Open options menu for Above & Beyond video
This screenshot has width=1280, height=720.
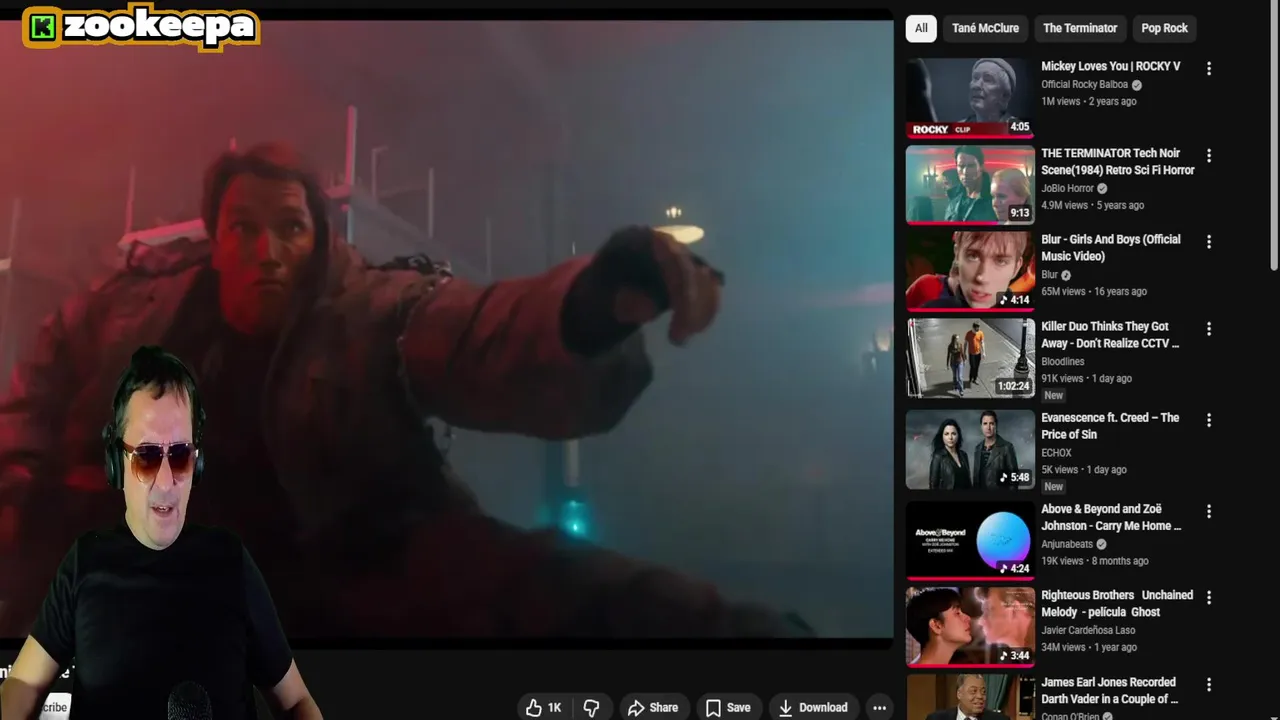tap(1209, 511)
